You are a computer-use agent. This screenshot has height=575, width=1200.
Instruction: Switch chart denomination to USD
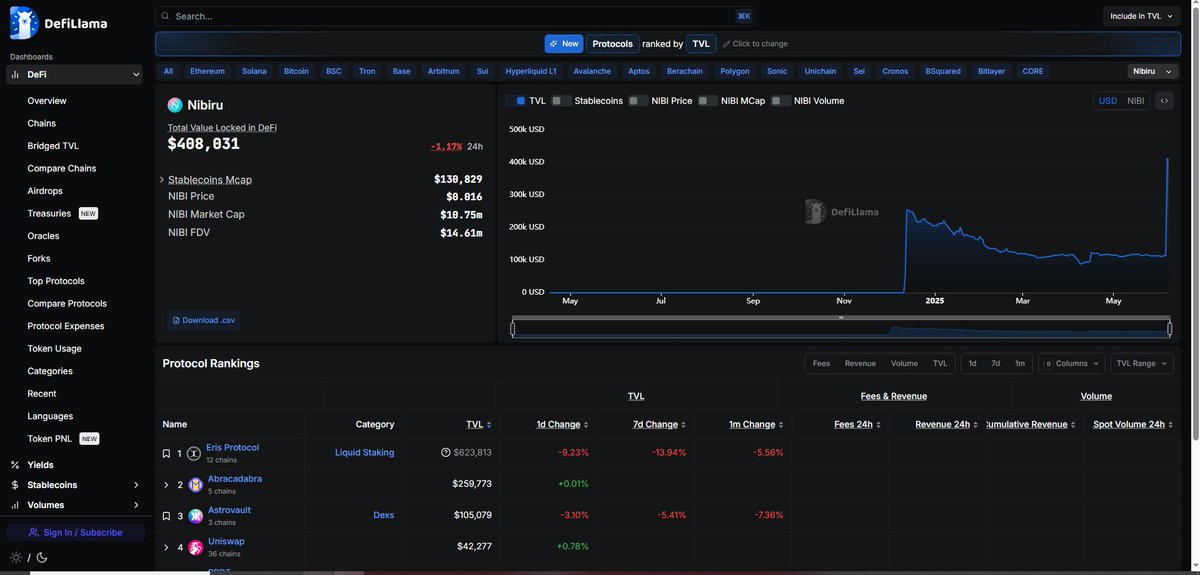(x=1108, y=101)
